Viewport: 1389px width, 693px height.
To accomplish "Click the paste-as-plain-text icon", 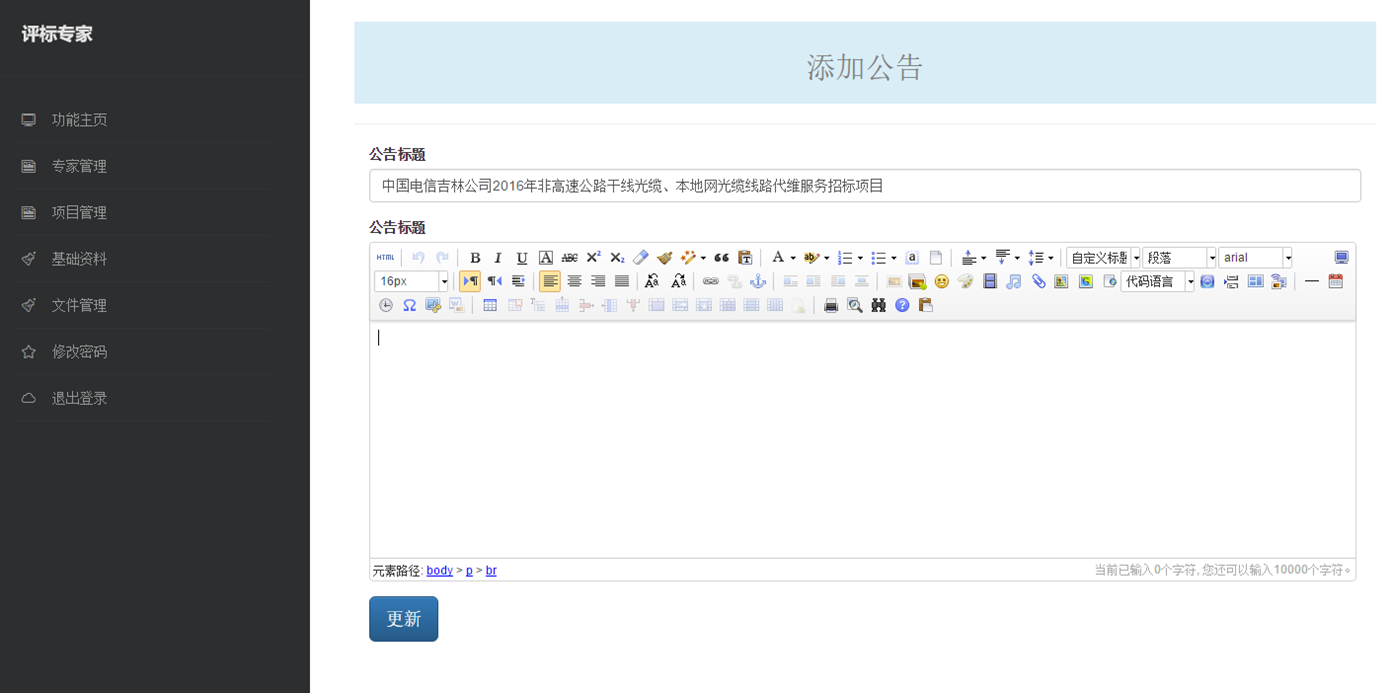I will tap(745, 257).
